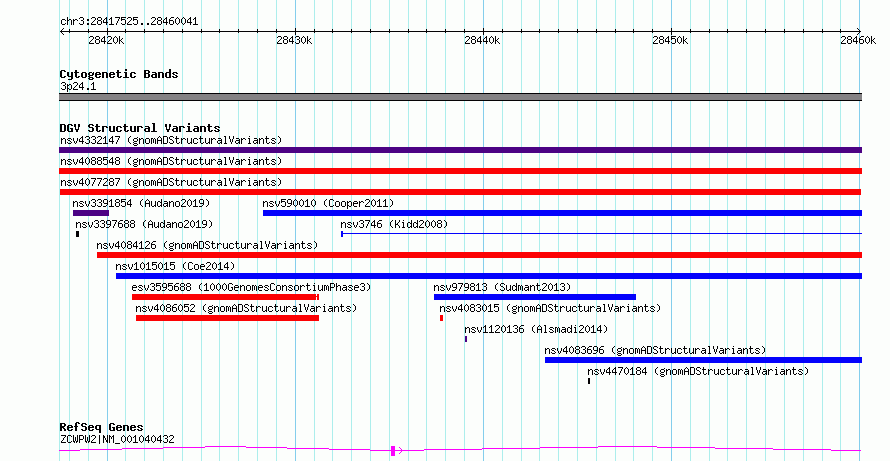Open nsv979813 (Sudmant2013) label
The width and height of the screenshot is (890, 461).
(502, 287)
